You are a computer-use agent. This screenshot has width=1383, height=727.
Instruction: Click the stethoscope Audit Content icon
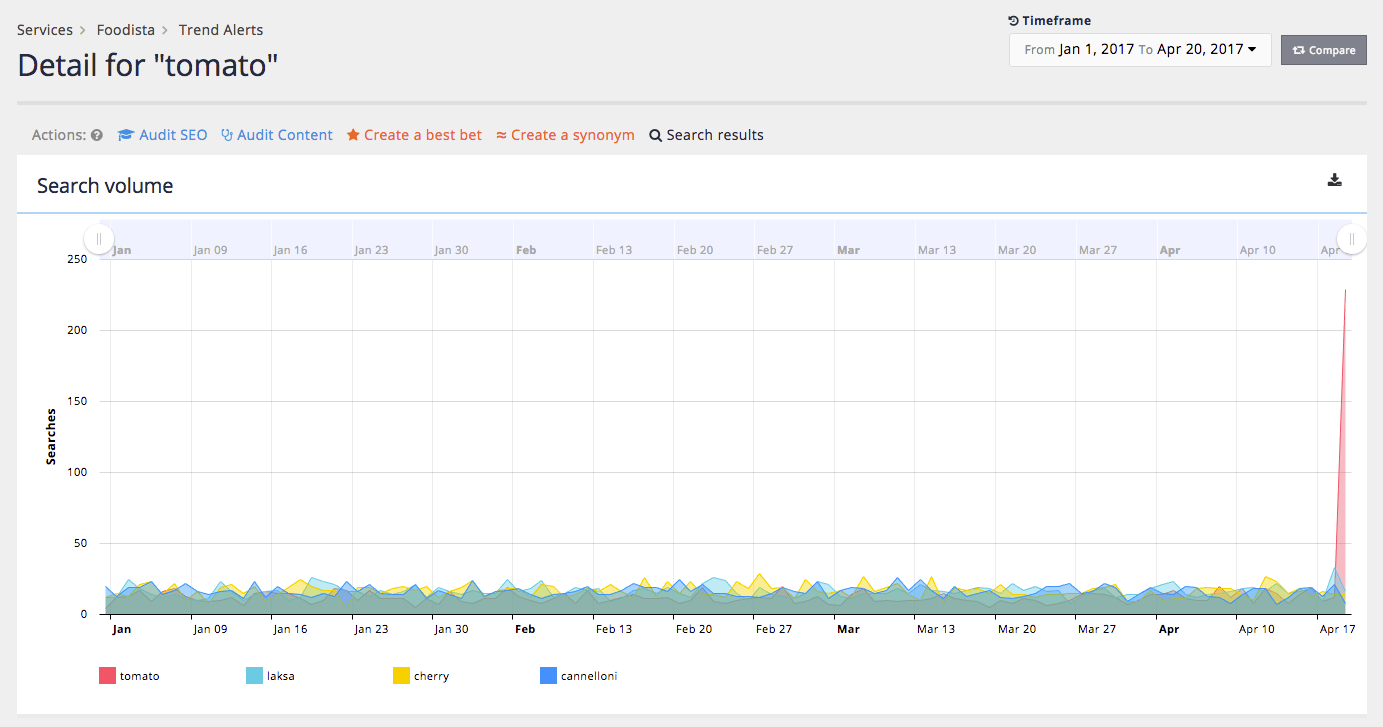(x=227, y=135)
